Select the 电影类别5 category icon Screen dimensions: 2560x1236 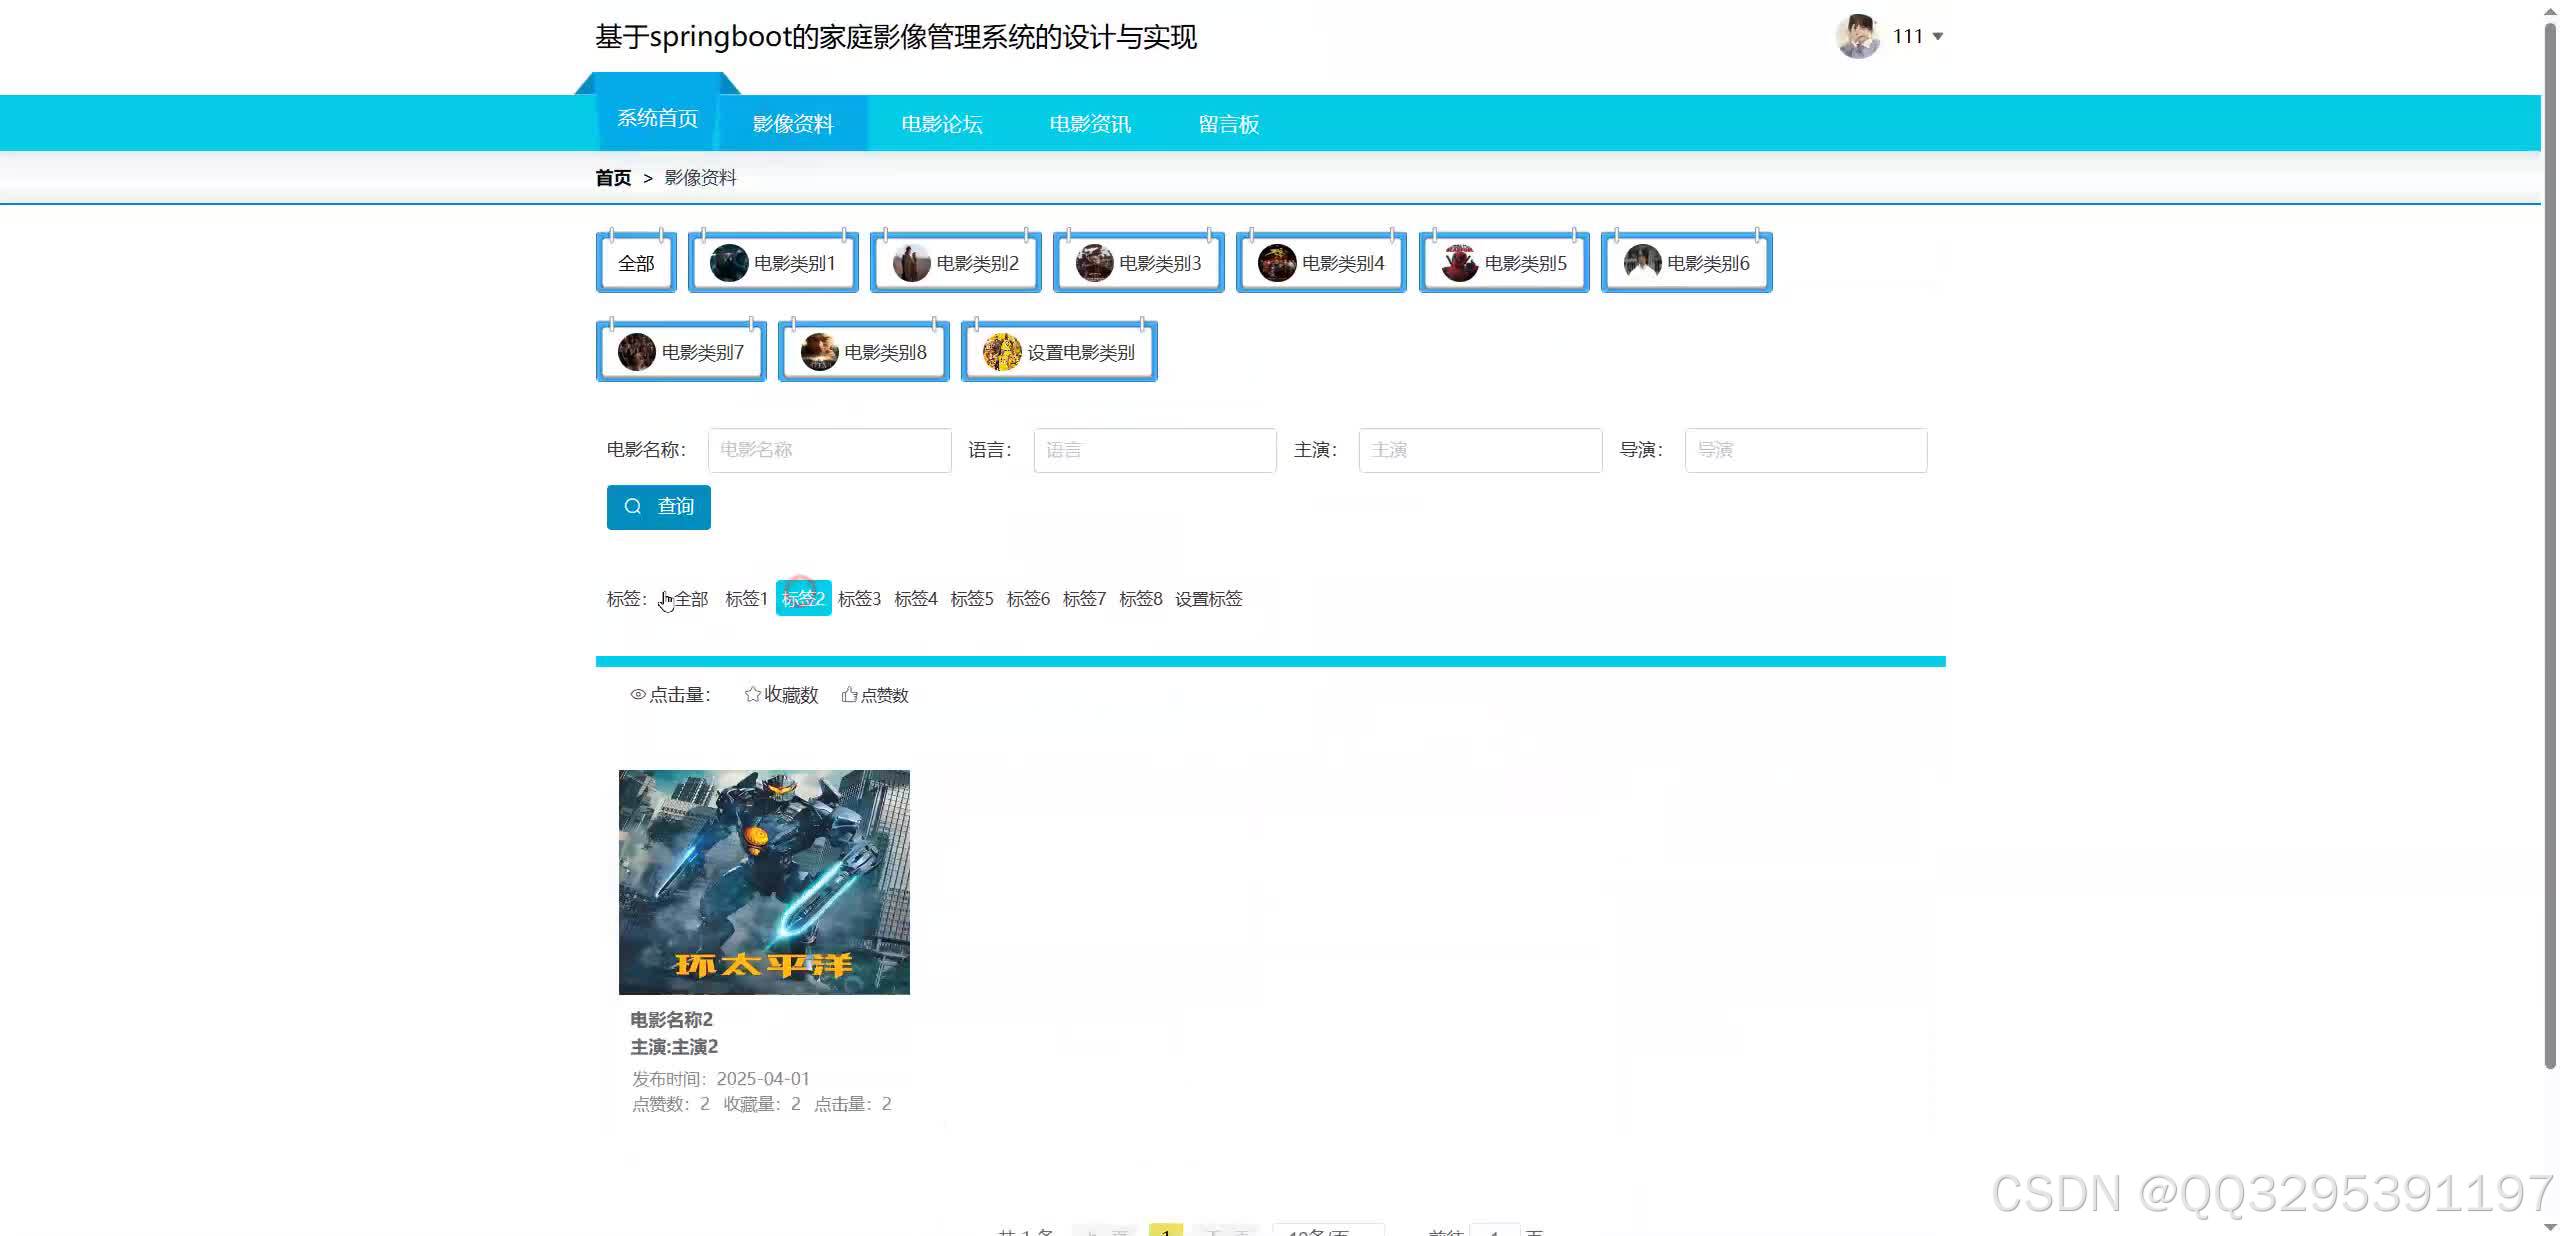pos(1460,262)
